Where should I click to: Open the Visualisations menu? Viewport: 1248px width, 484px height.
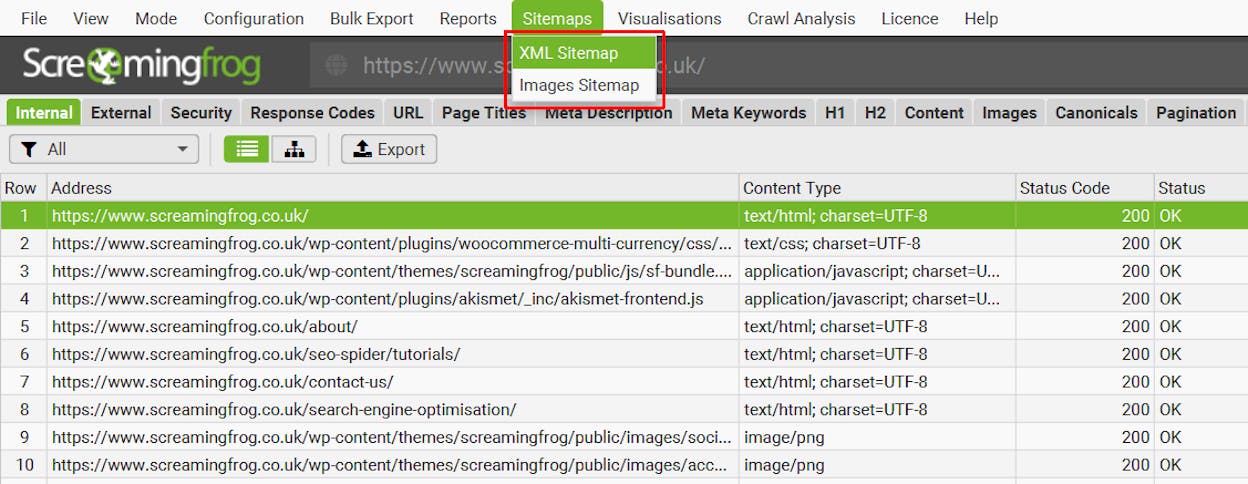coord(669,18)
